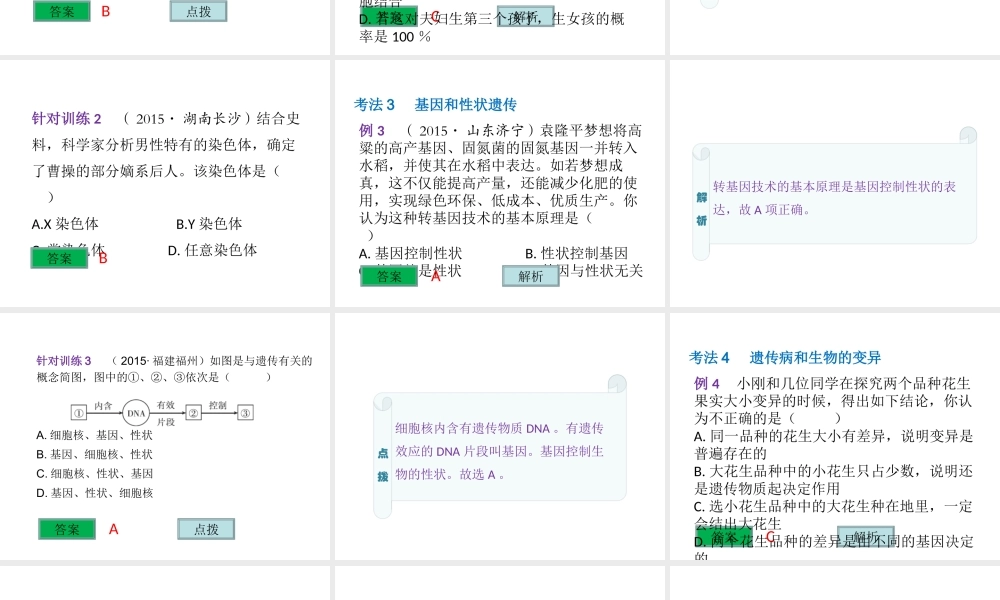Click the 控制 arrow label in diagram

click(x=217, y=405)
